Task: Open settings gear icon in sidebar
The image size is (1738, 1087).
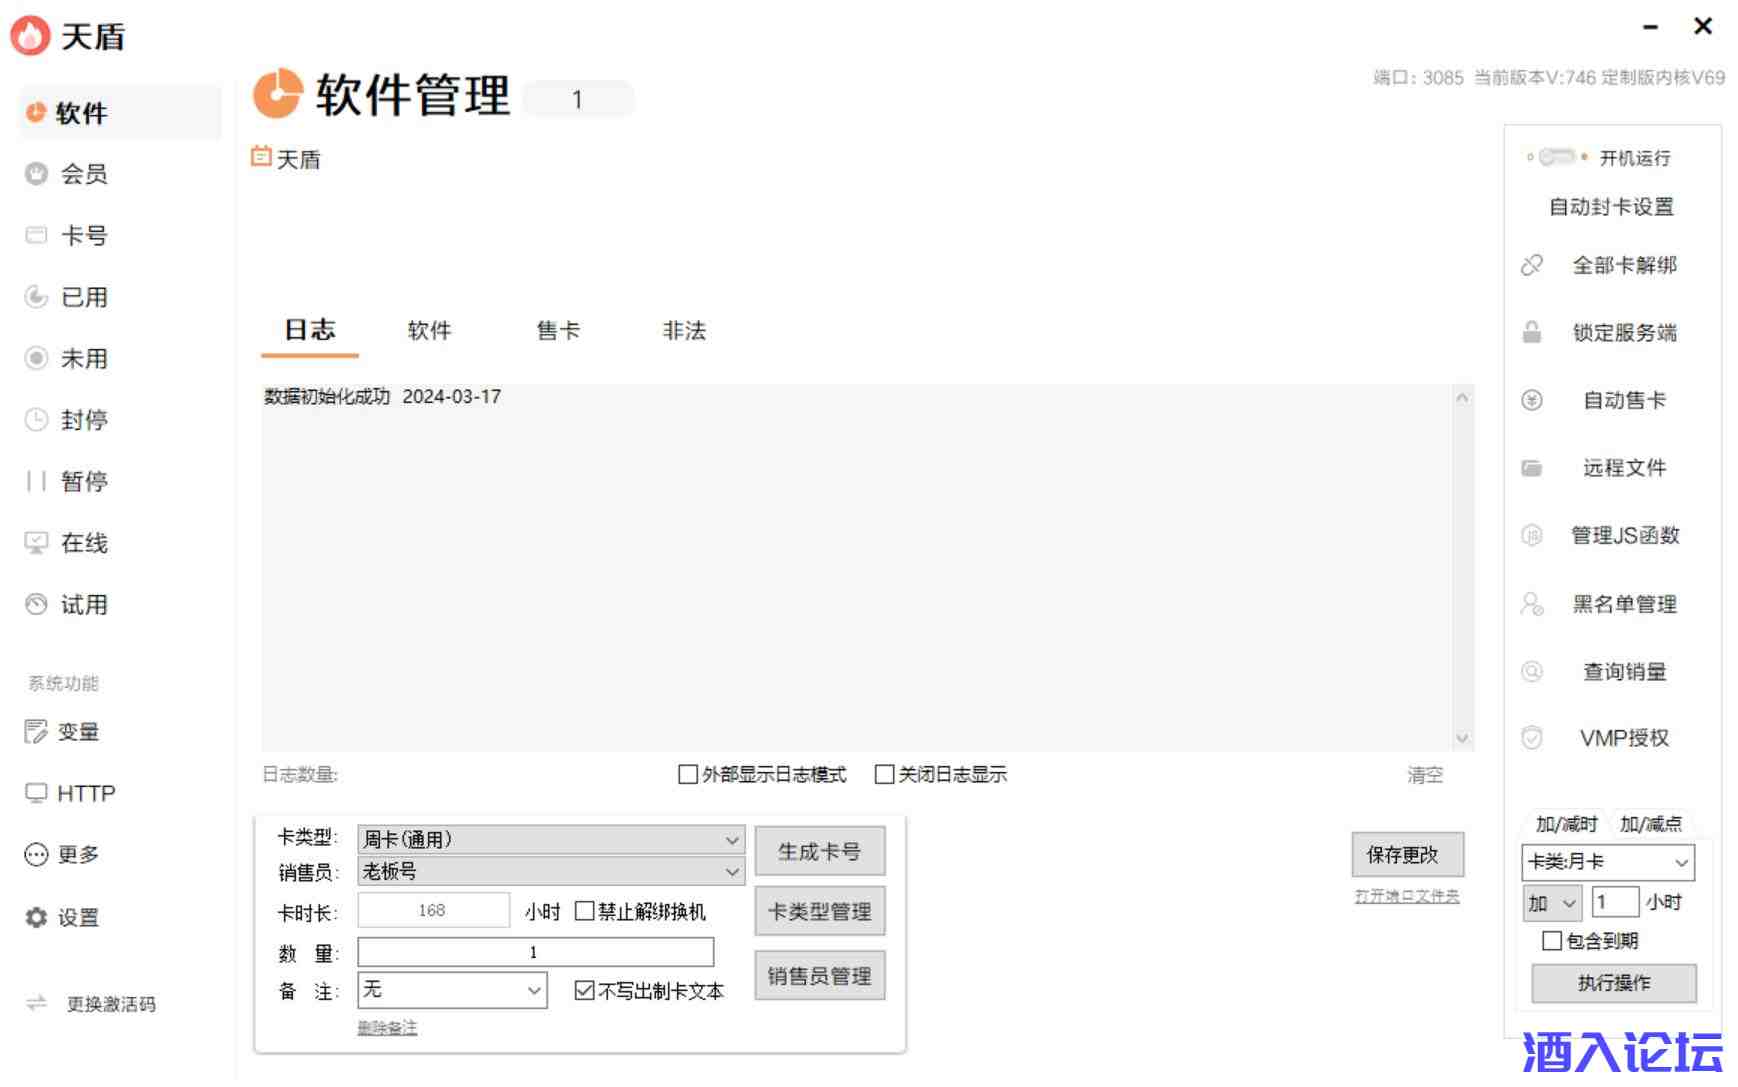Action: 36,917
